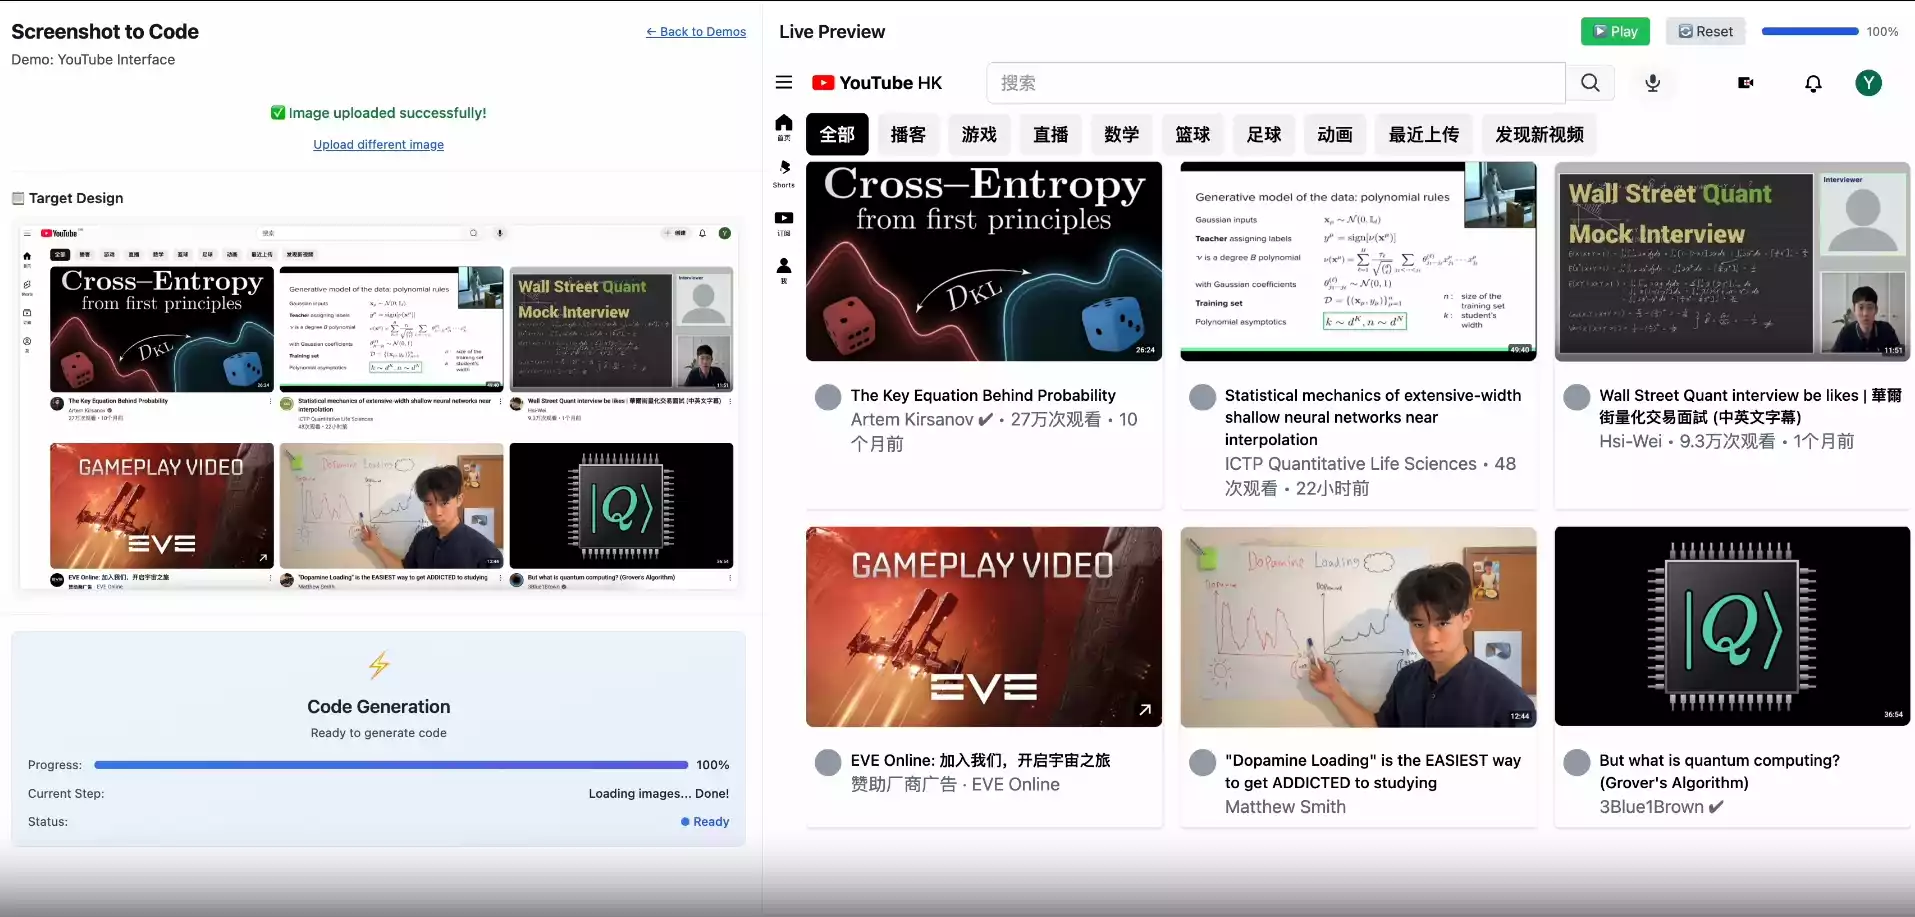
Task: Click 'Loading images... Done!' step text
Action: coord(659,794)
